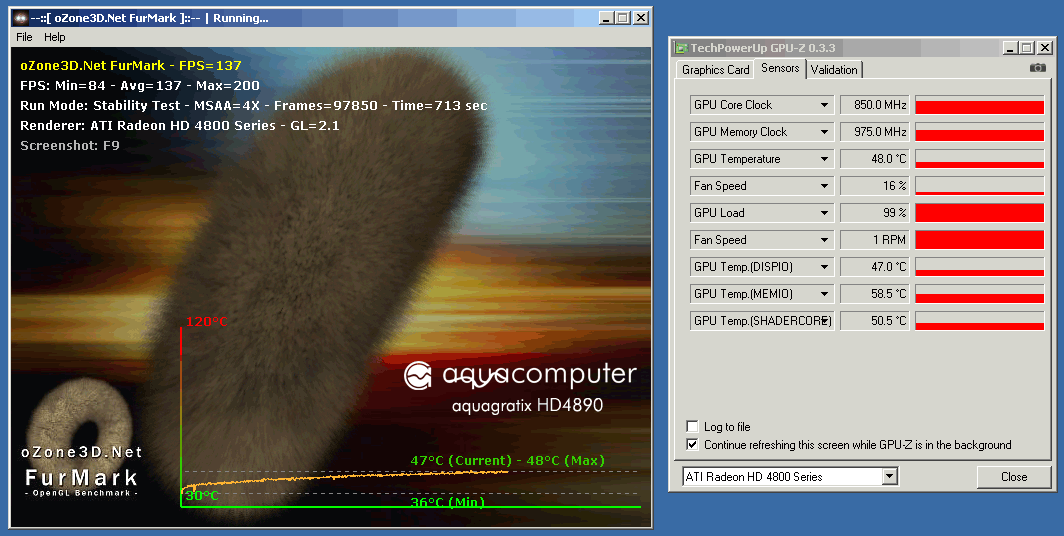The width and height of the screenshot is (1064, 536).
Task: Expand the ATI Radeon HD 4800 Series selector
Action: pyautogui.click(x=890, y=477)
